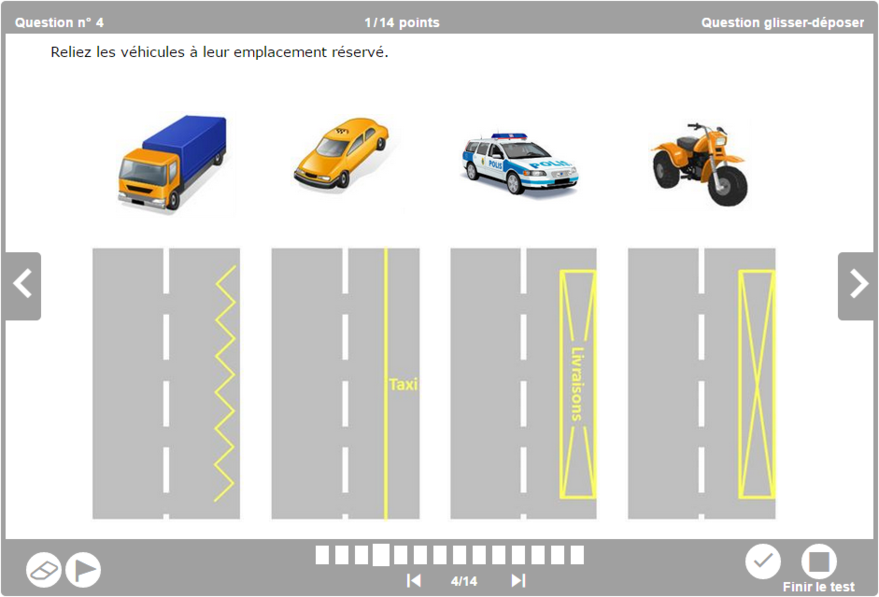This screenshot has height=597, width=879.
Task: Jump to the first question icon
Action: click(x=413, y=581)
